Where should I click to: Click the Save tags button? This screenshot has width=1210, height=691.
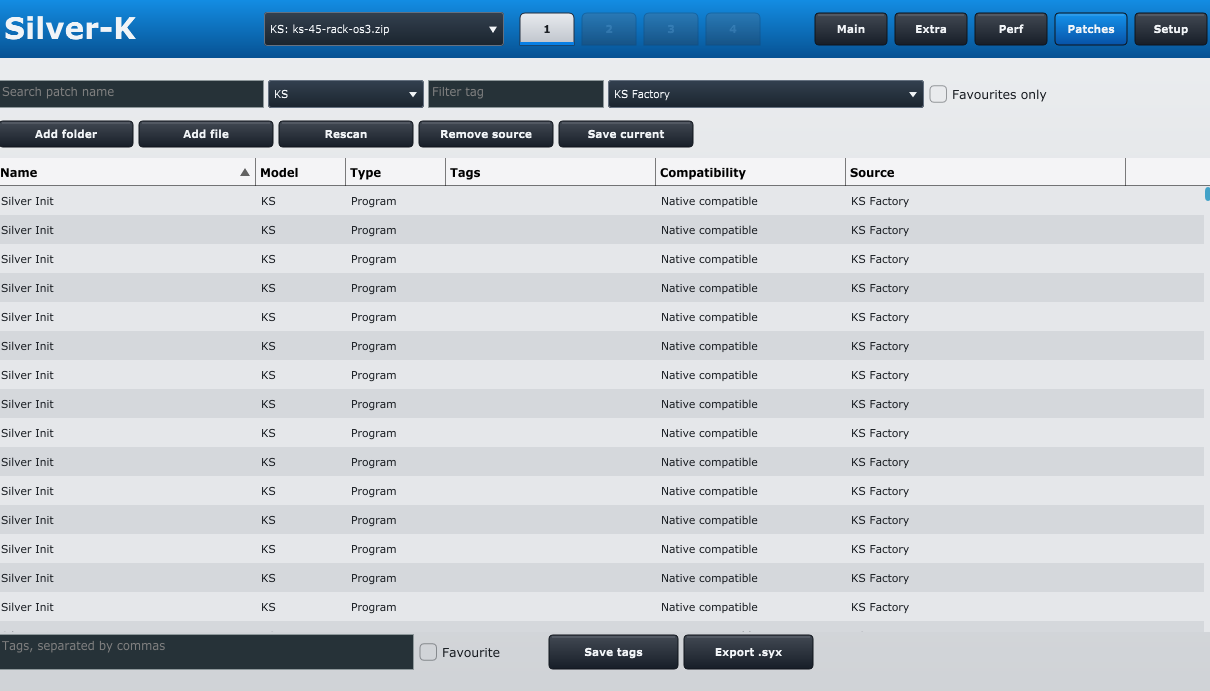click(x=613, y=652)
